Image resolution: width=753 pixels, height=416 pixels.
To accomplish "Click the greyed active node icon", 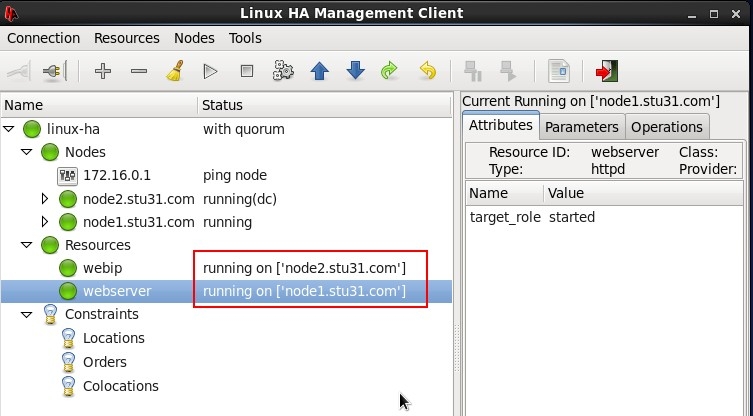I will [x=508, y=72].
